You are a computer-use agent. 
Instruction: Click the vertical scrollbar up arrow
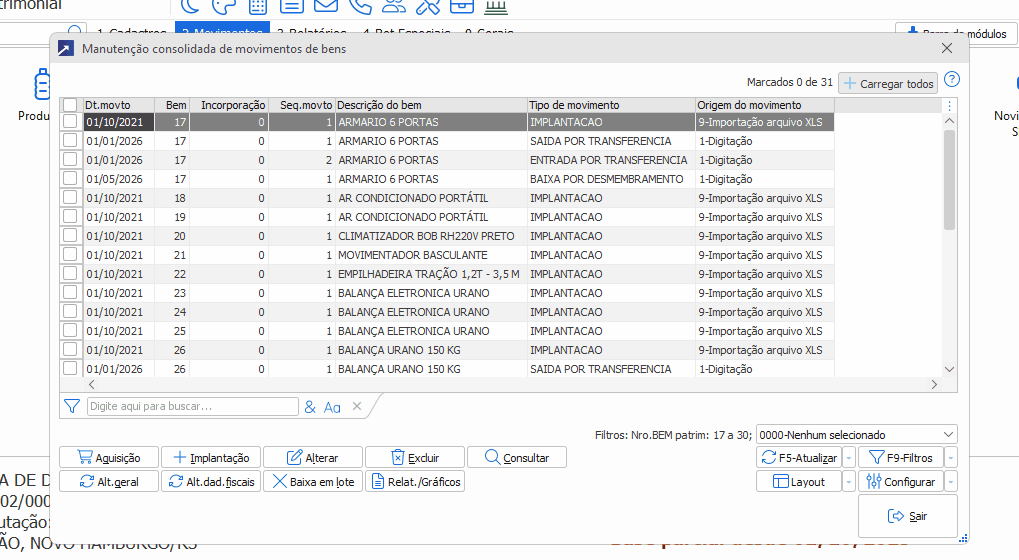coord(949,121)
